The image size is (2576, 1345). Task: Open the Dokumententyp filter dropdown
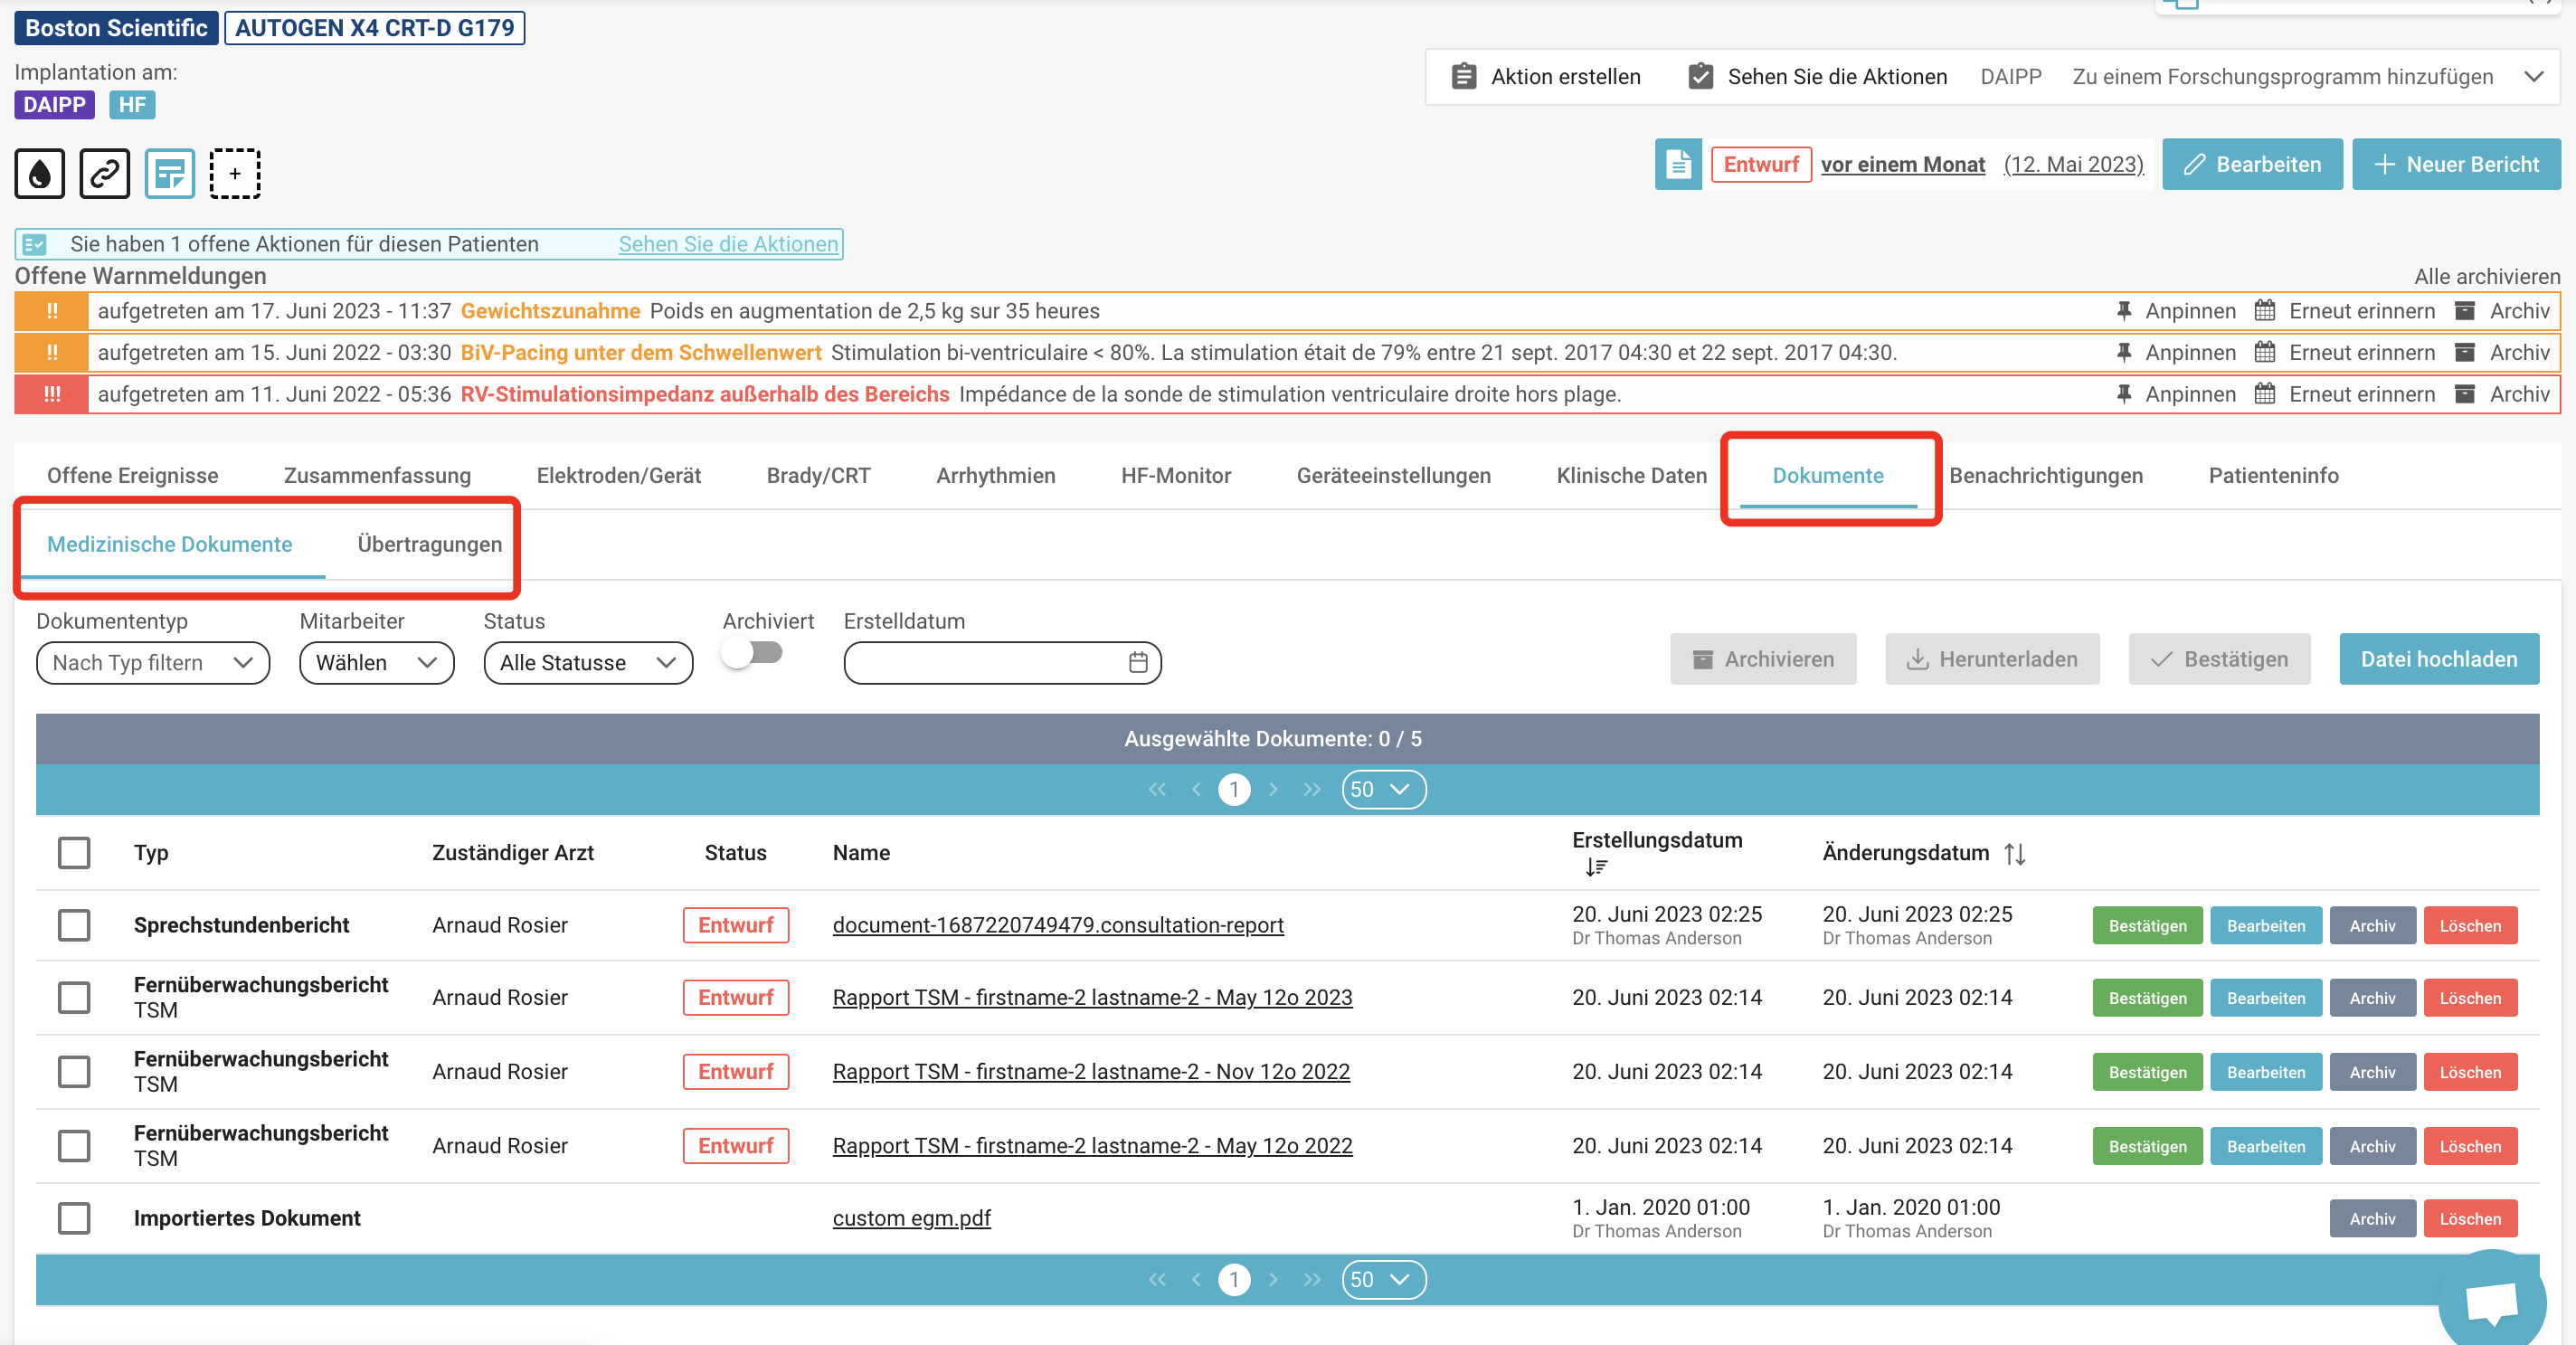tap(153, 663)
